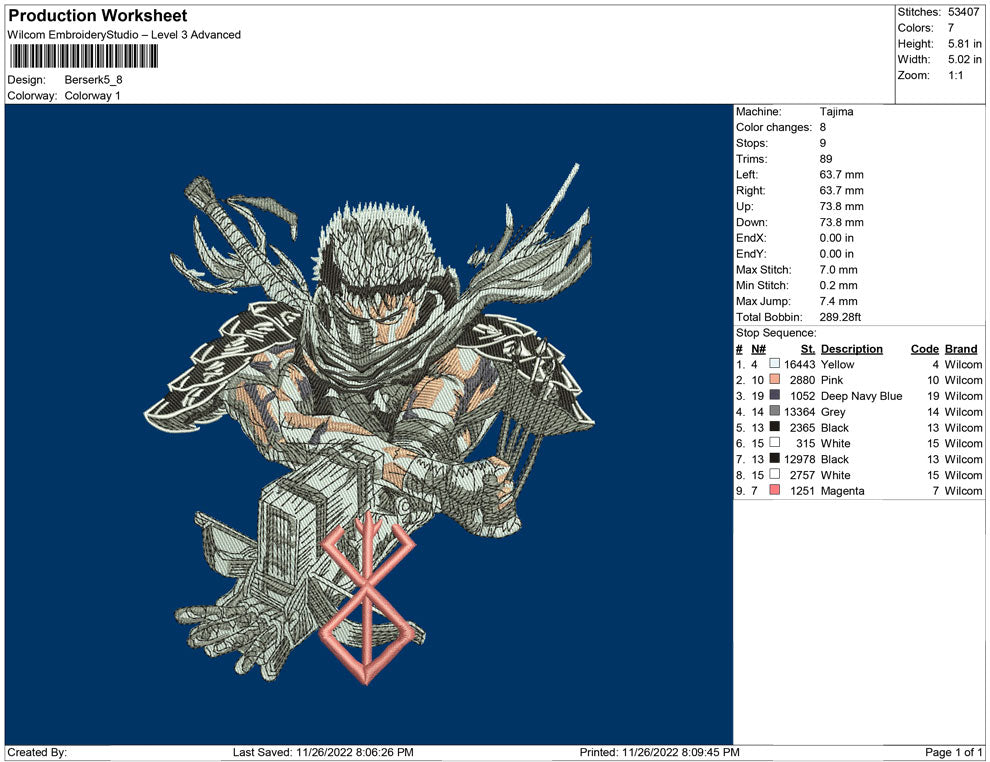Viewport: 990px width, 762px height.
Task: Click the Deep Navy Blue thread swatch
Action: pos(775,396)
